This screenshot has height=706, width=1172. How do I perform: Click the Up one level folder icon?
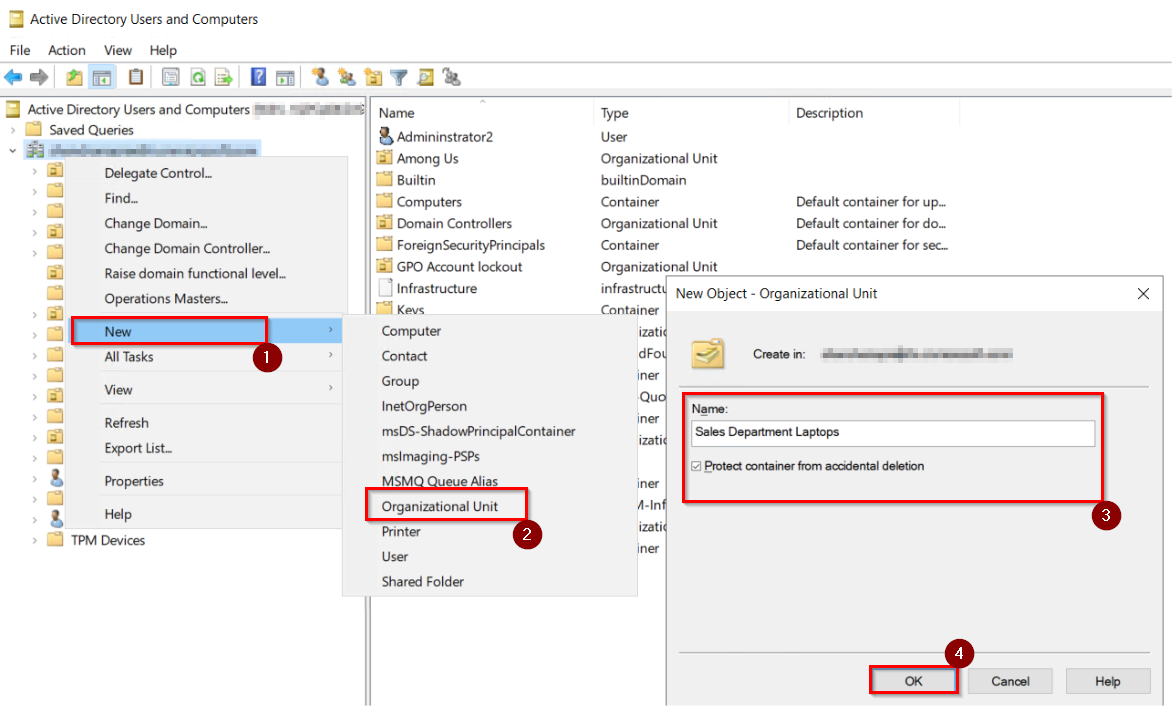point(75,77)
